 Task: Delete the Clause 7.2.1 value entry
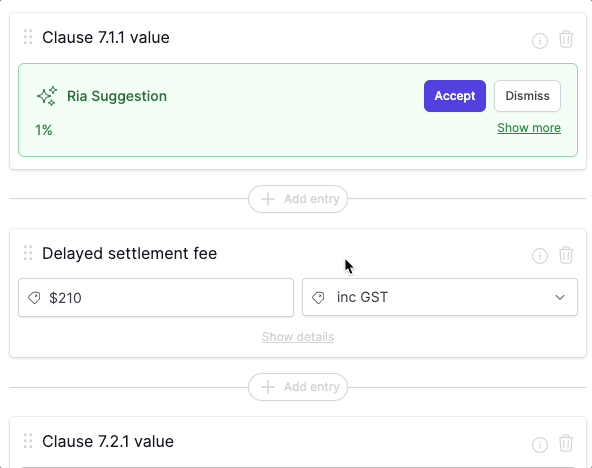[566, 443]
